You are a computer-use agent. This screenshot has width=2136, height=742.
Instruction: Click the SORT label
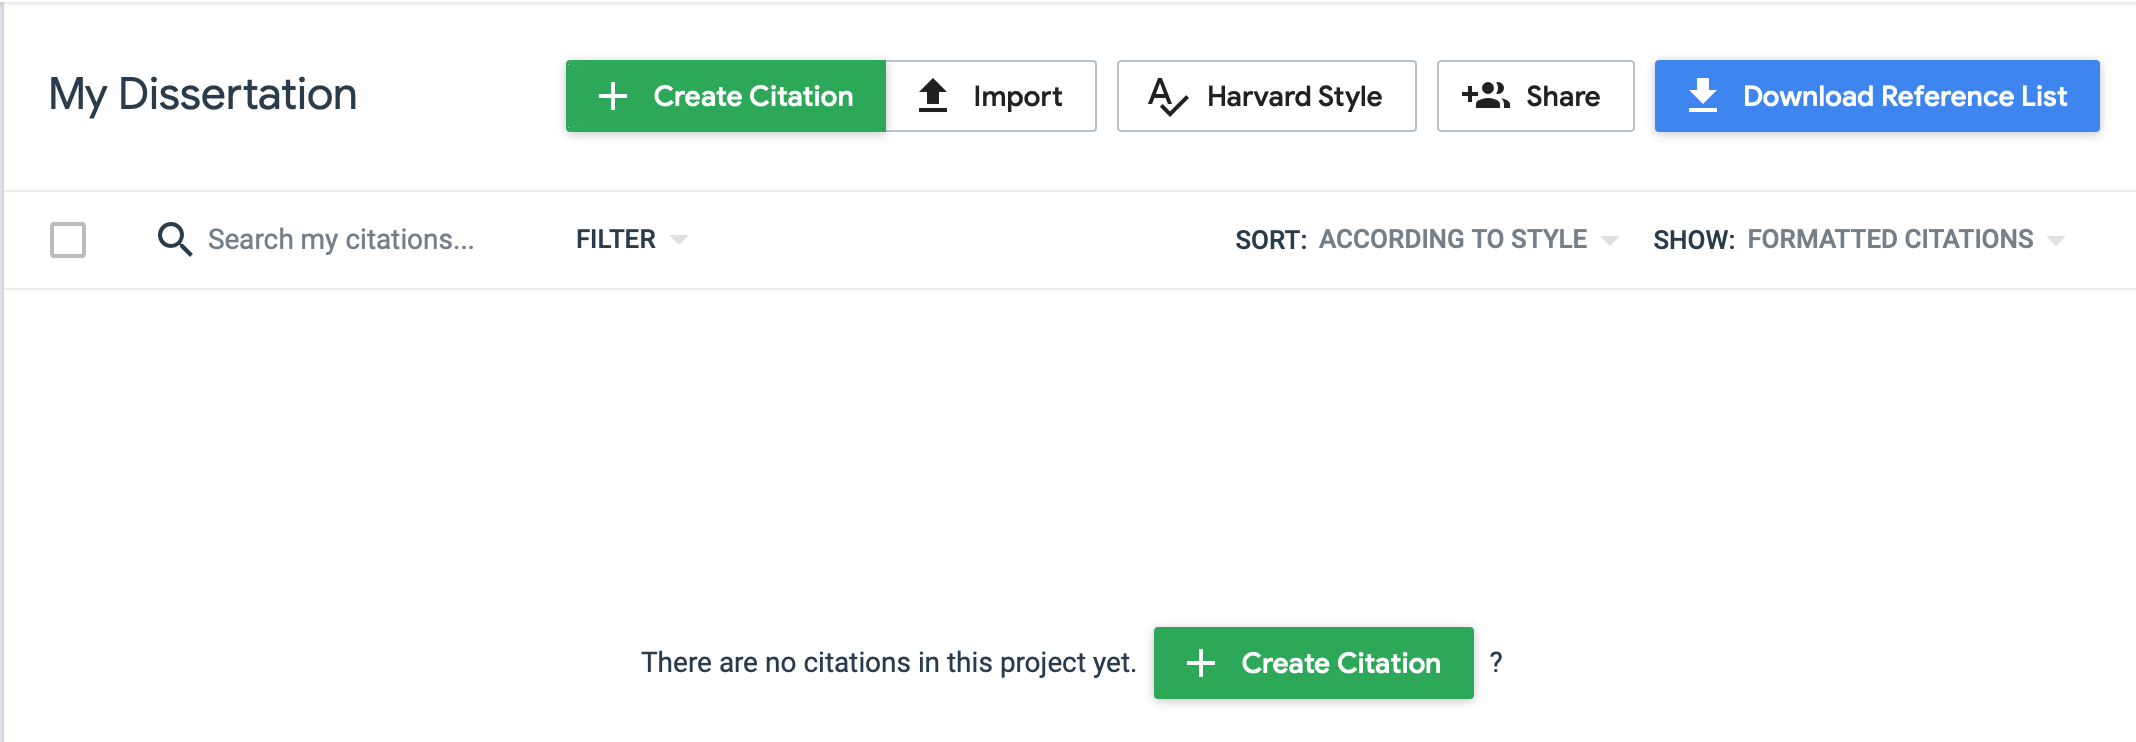[1270, 240]
